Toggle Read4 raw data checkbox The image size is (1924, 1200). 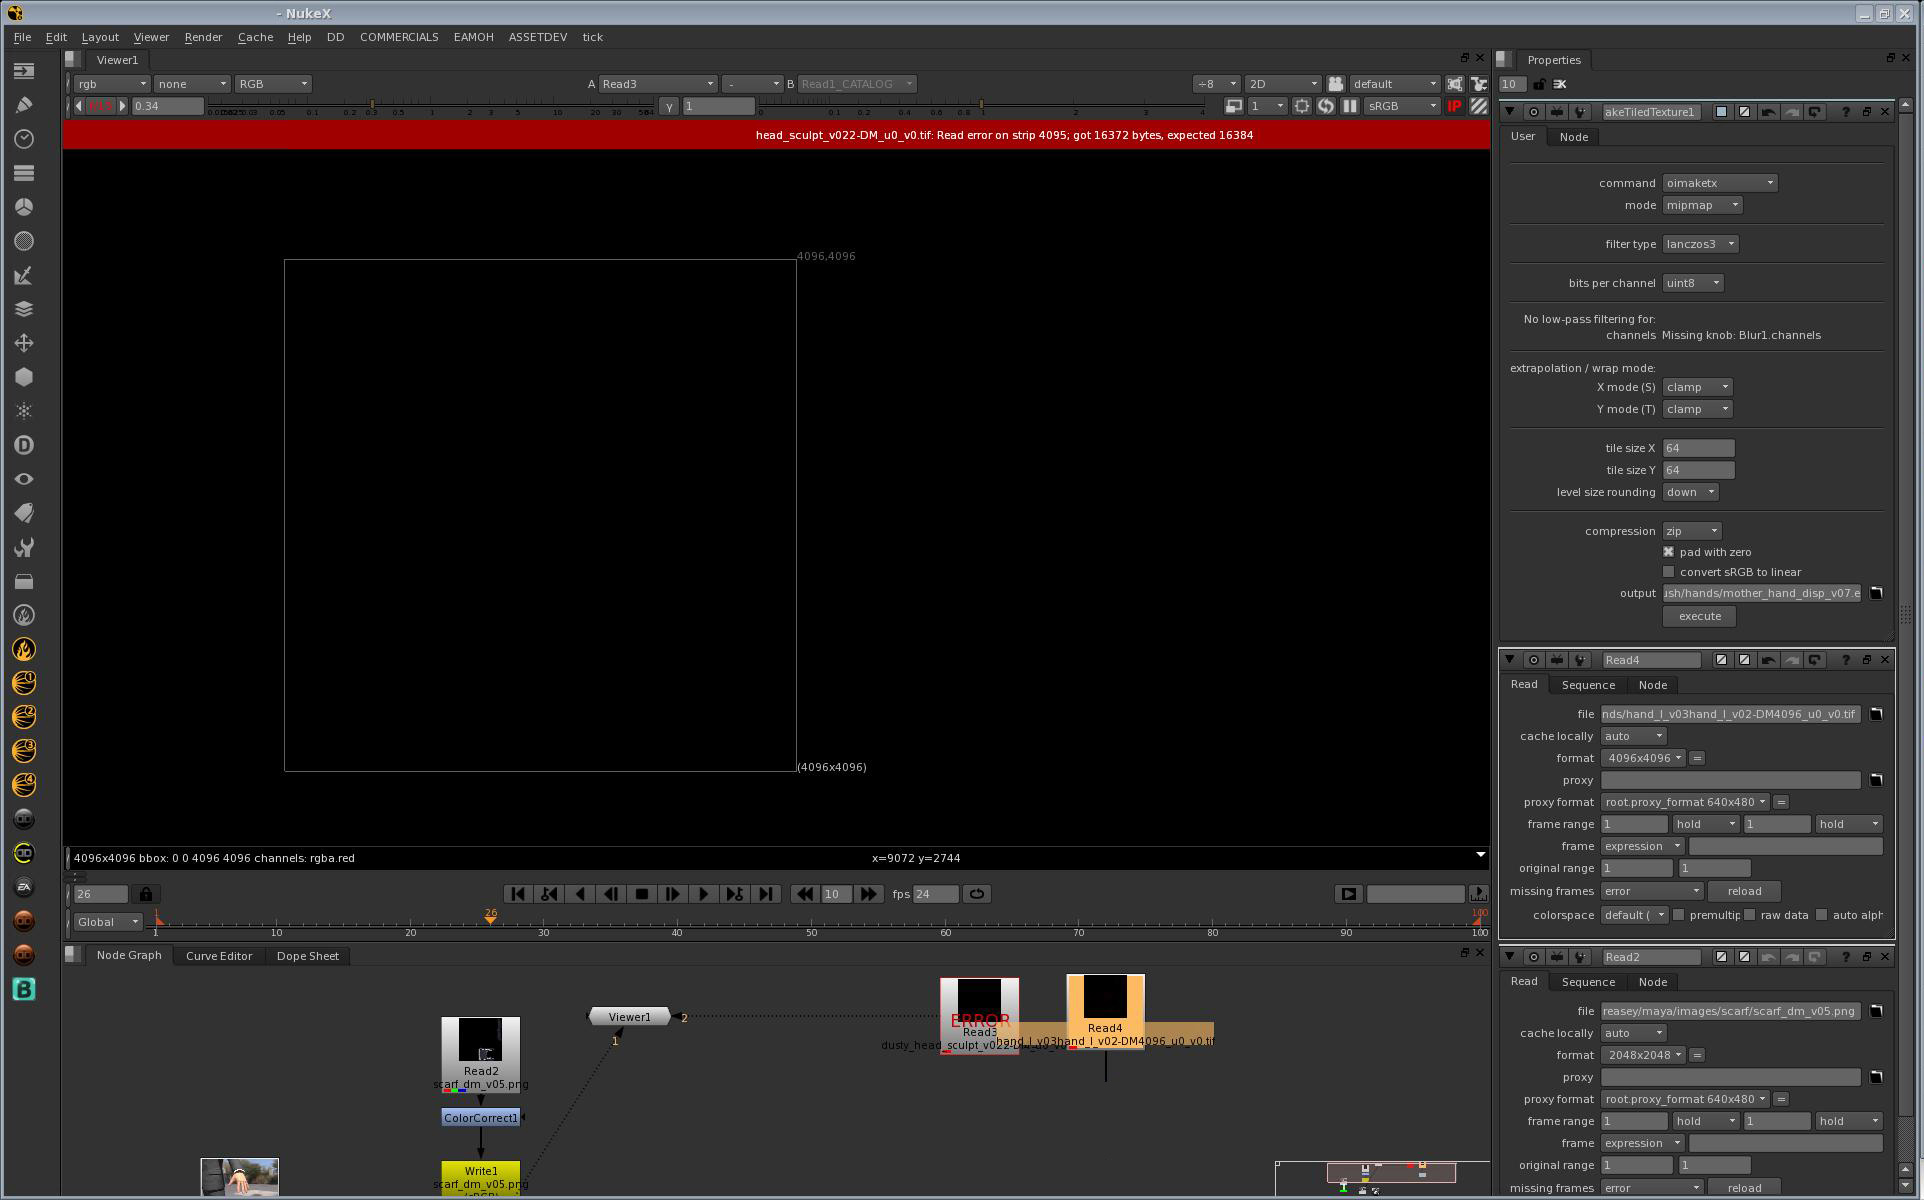click(x=1750, y=915)
